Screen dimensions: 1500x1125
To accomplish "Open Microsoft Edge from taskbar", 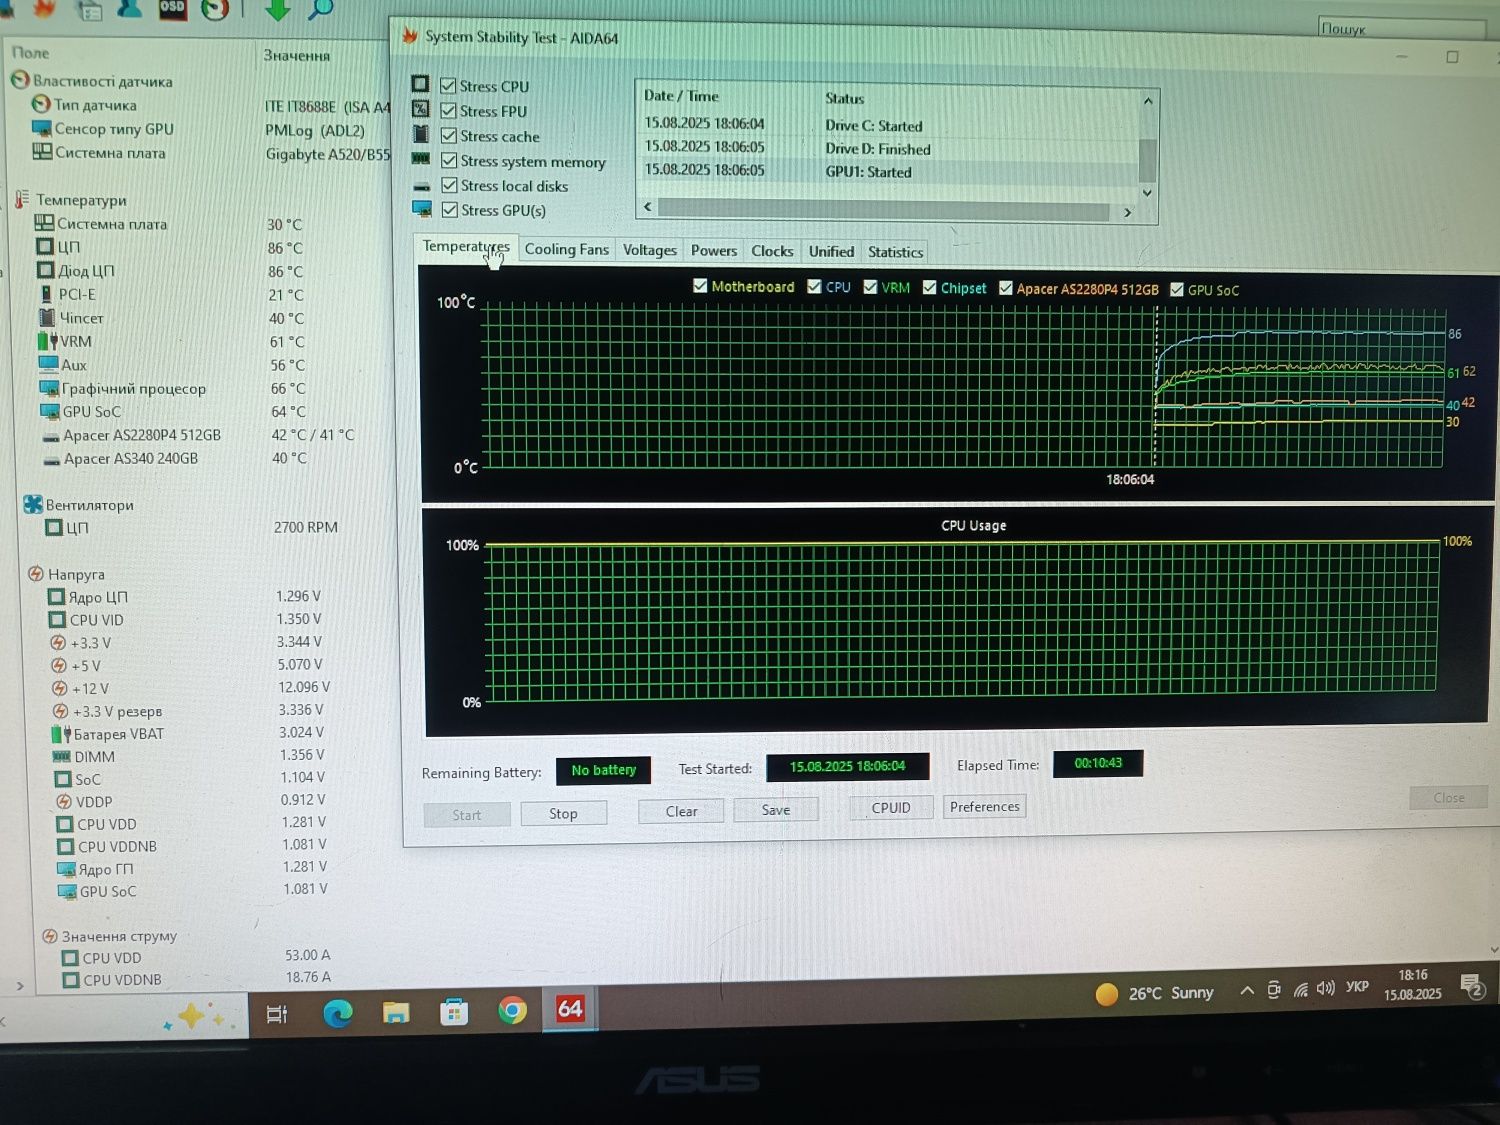I will pyautogui.click(x=338, y=1013).
